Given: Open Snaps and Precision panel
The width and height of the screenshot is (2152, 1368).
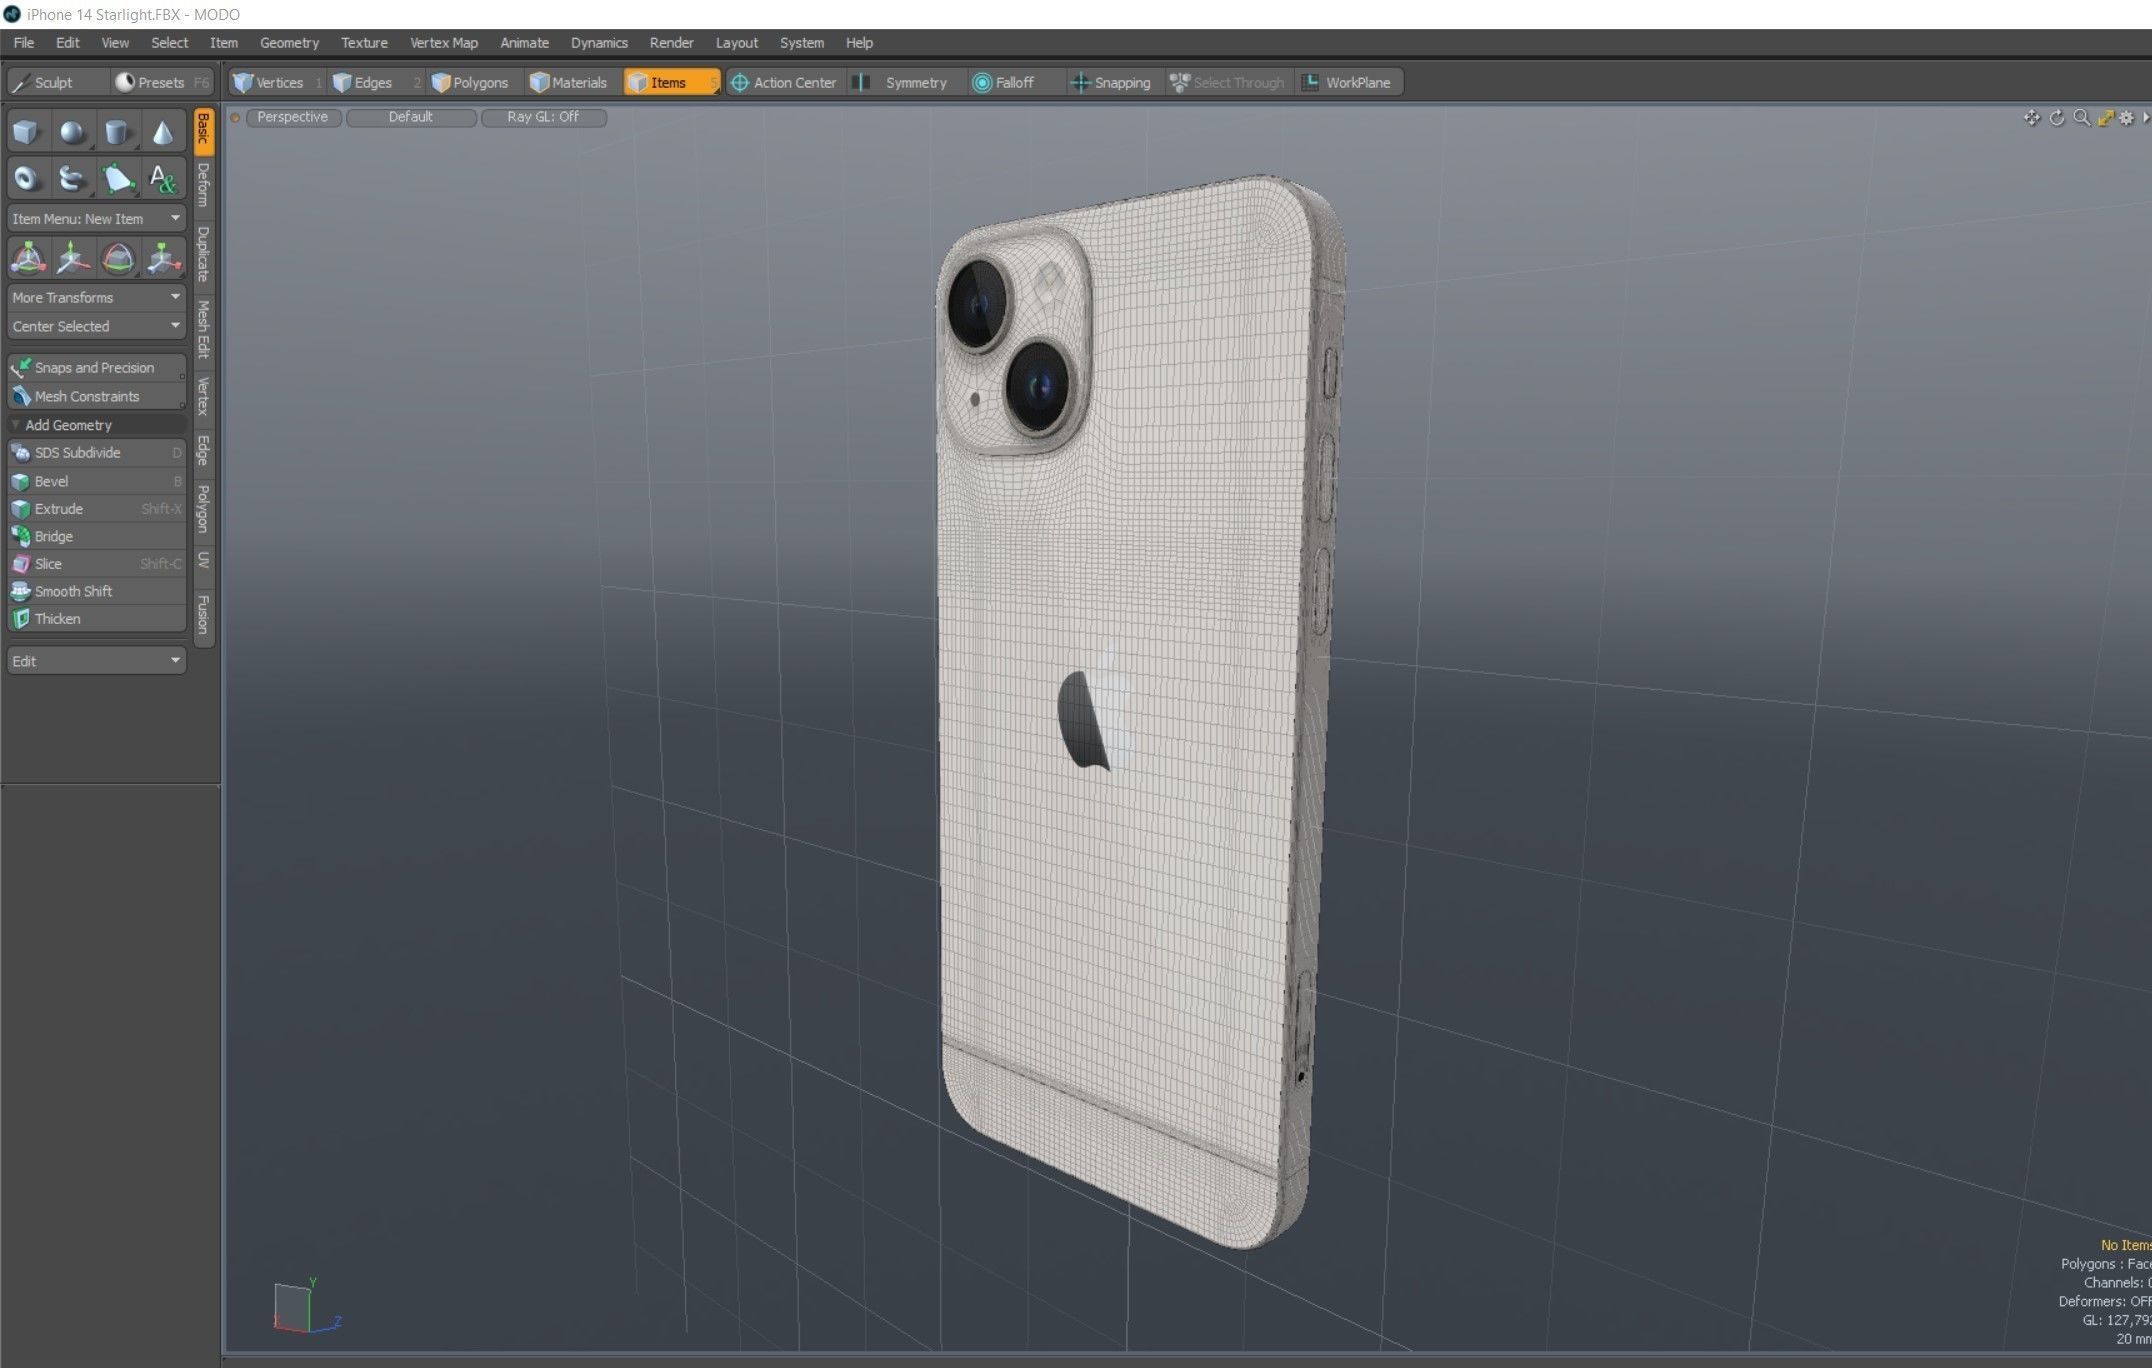Looking at the screenshot, I should pyautogui.click(x=97, y=368).
